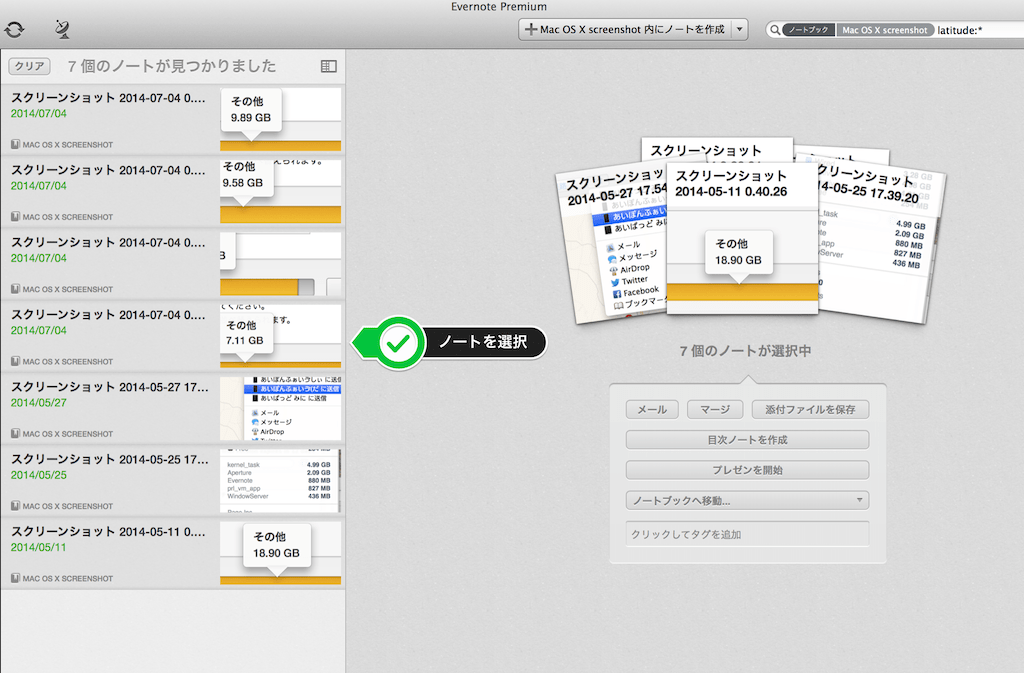This screenshot has width=1024, height=673.
Task: Click the マージ button
Action: 715,409
